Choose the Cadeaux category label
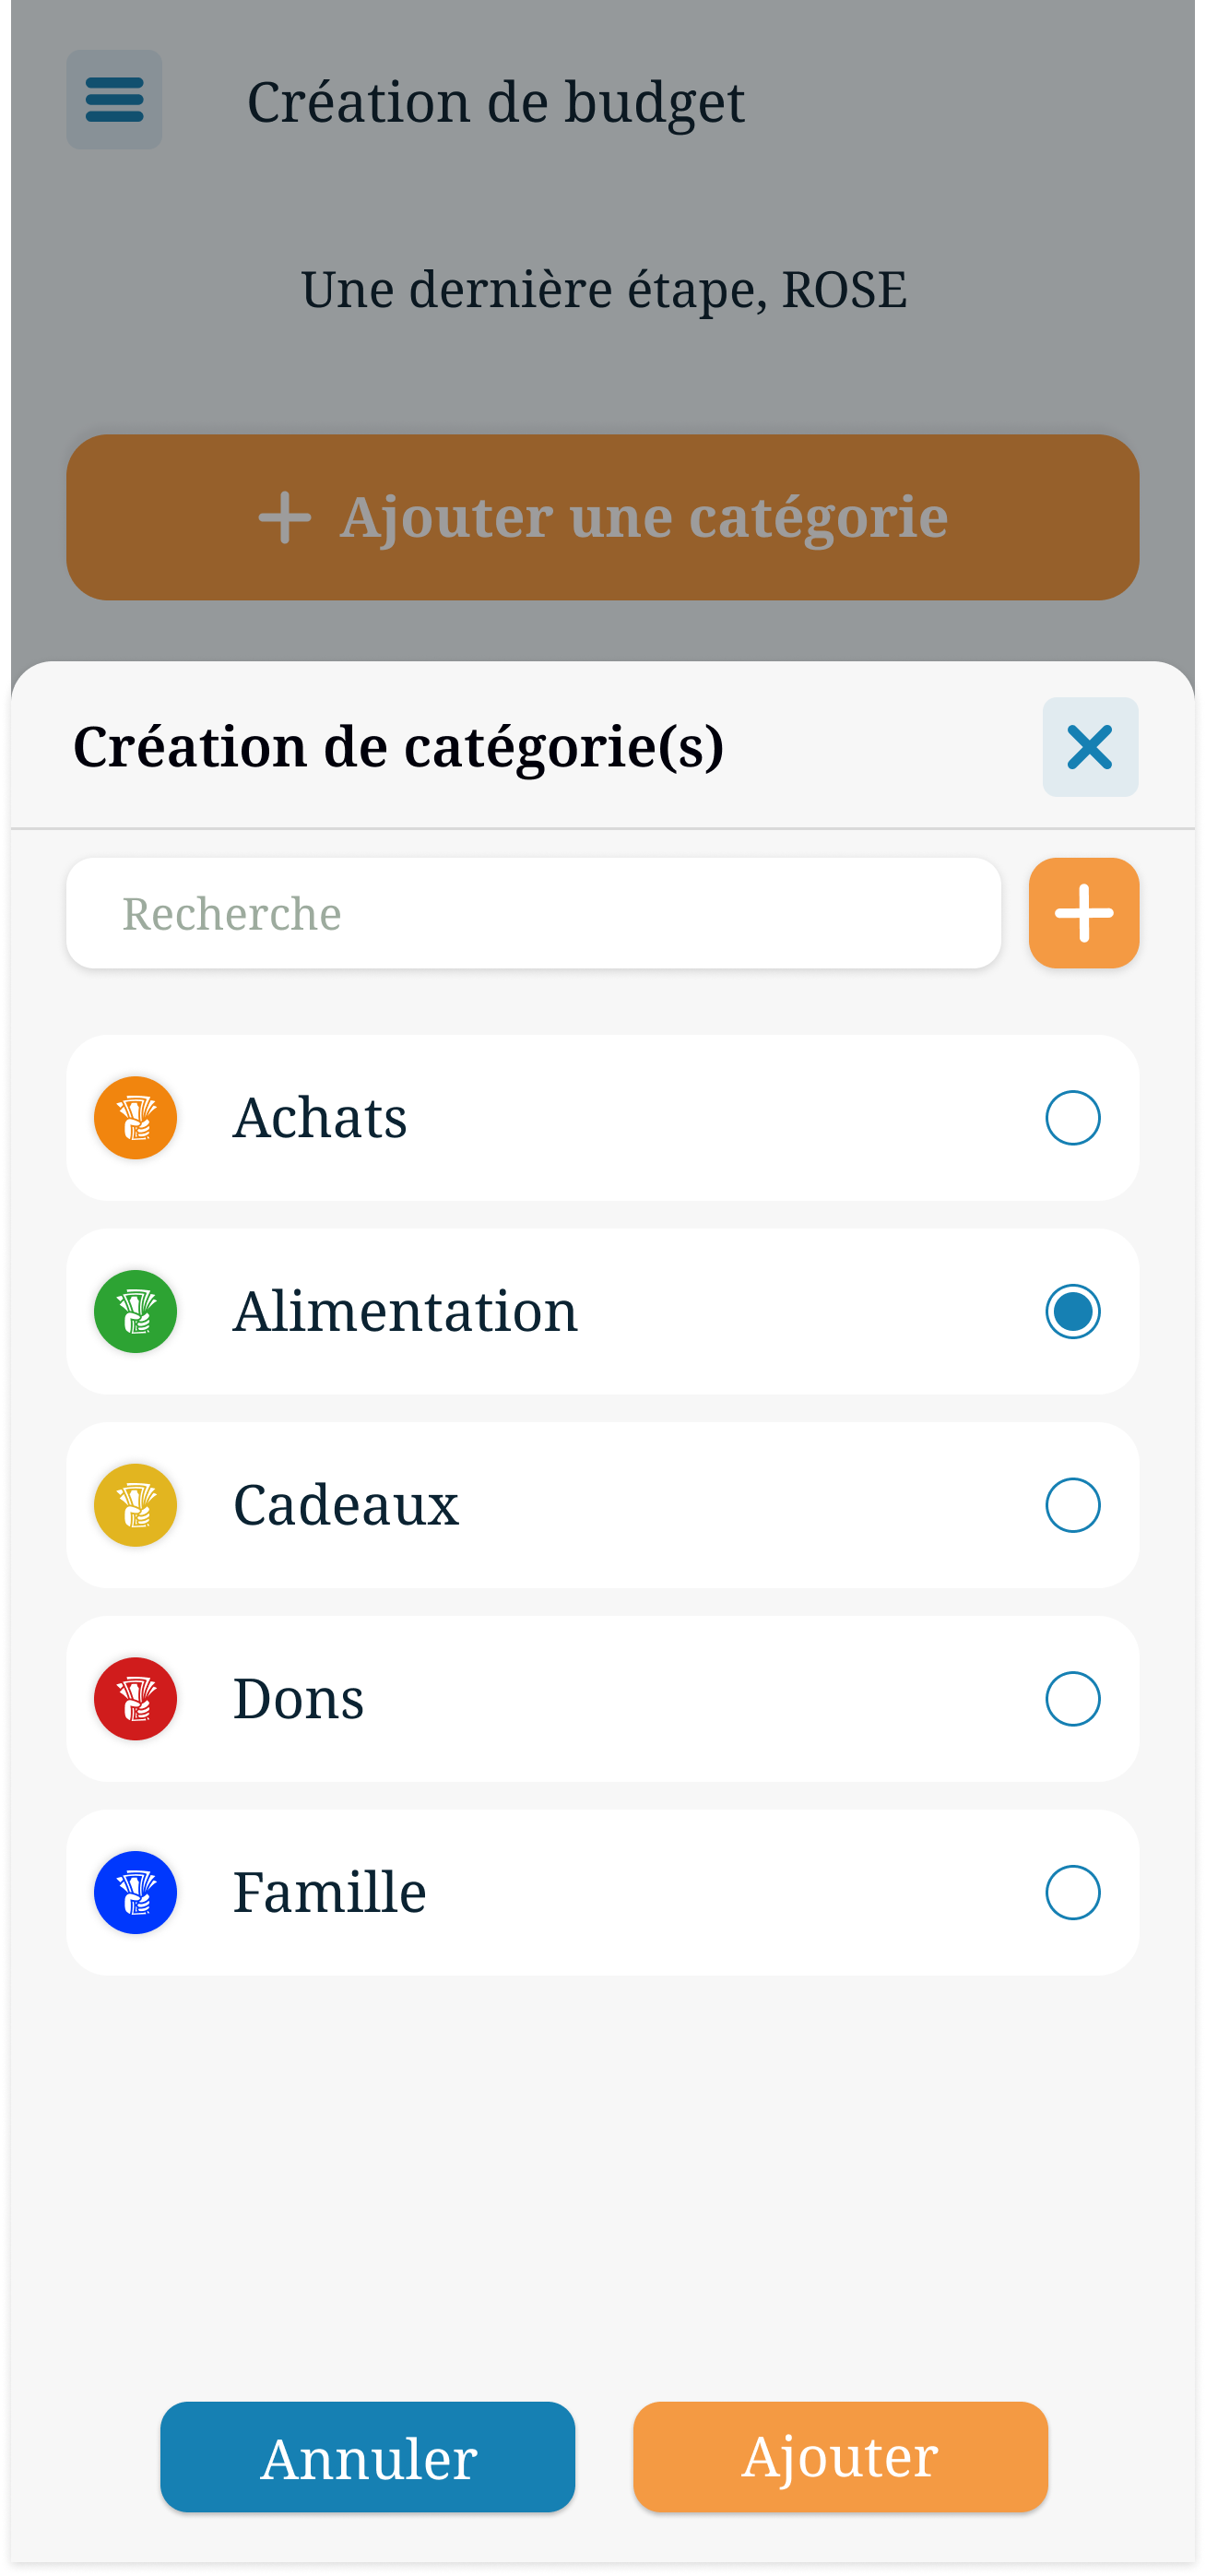This screenshot has width=1206, height=2576. click(346, 1505)
